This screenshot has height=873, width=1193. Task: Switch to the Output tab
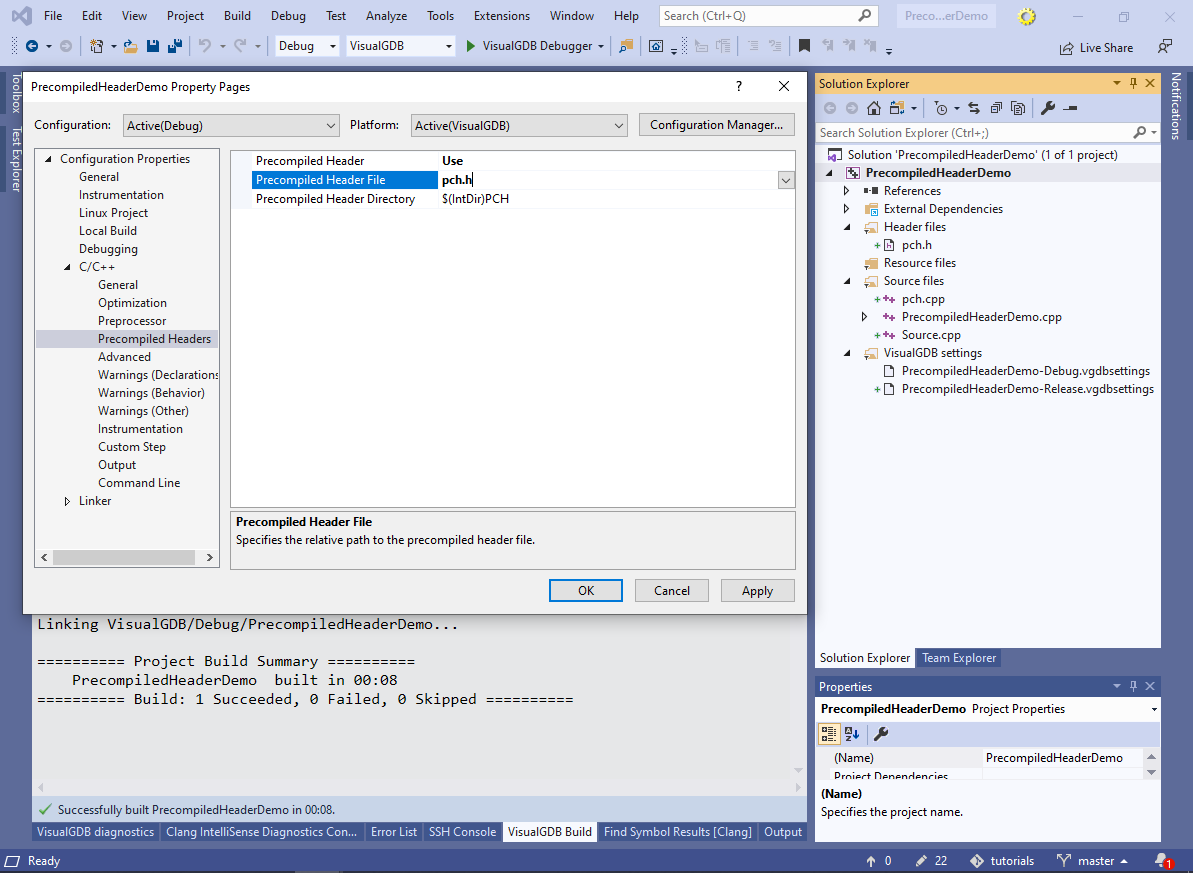coord(783,832)
